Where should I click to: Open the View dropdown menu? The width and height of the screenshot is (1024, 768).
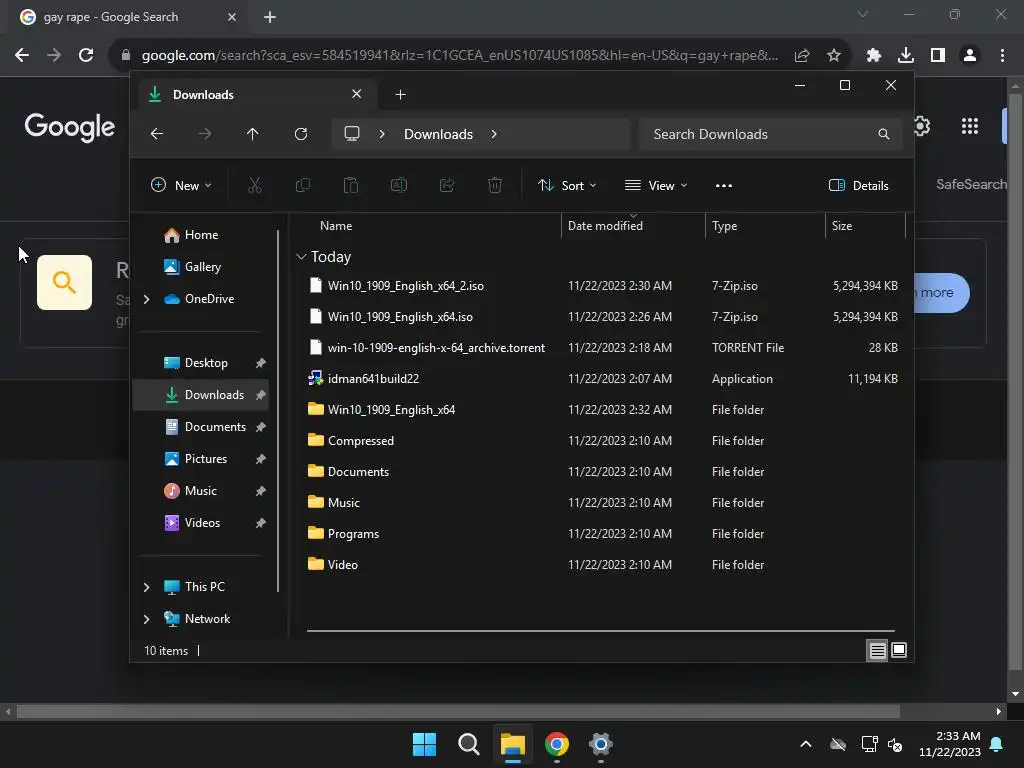coord(656,185)
